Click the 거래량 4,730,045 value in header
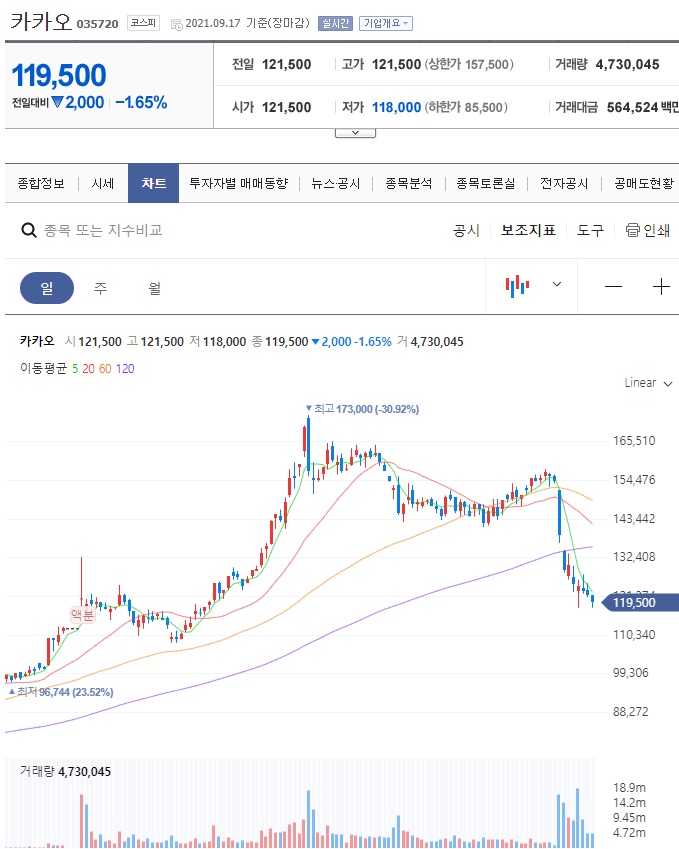The image size is (679, 849). (x=628, y=64)
